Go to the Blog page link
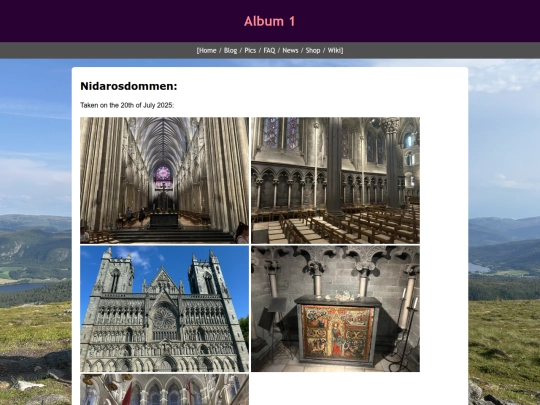Viewport: 540px width, 405px height. click(x=230, y=50)
